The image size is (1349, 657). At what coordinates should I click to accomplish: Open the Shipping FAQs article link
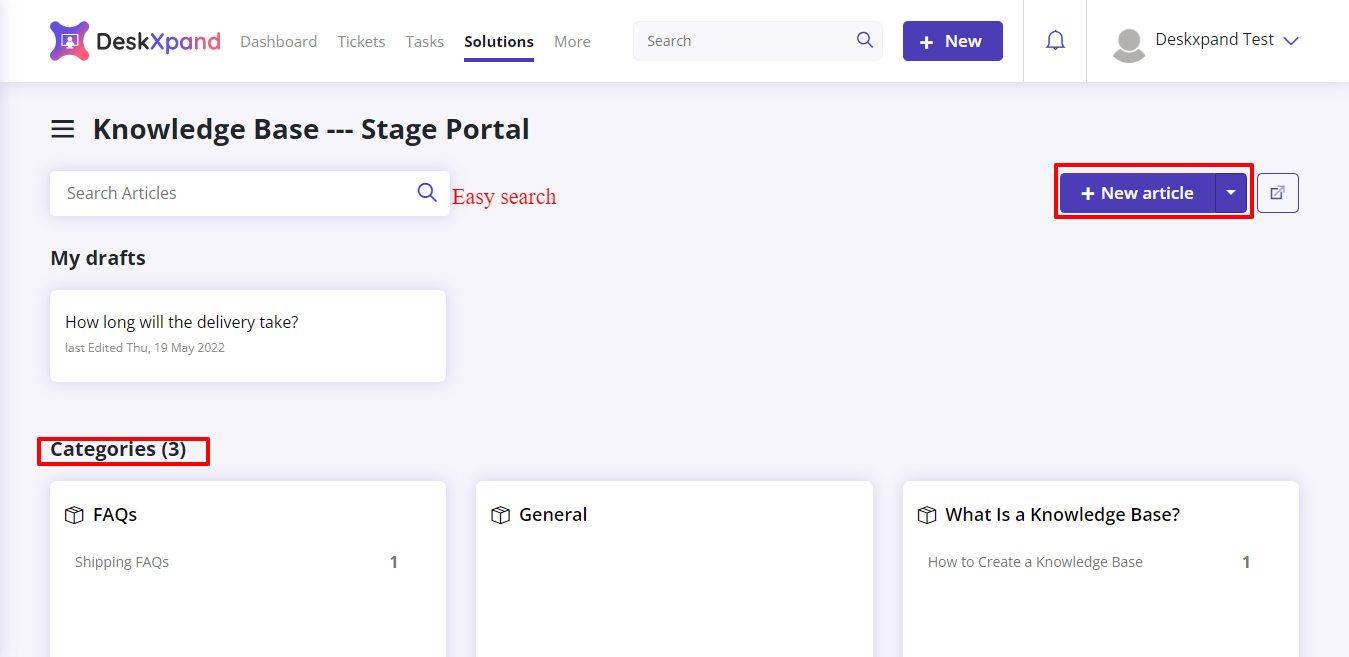coord(121,562)
